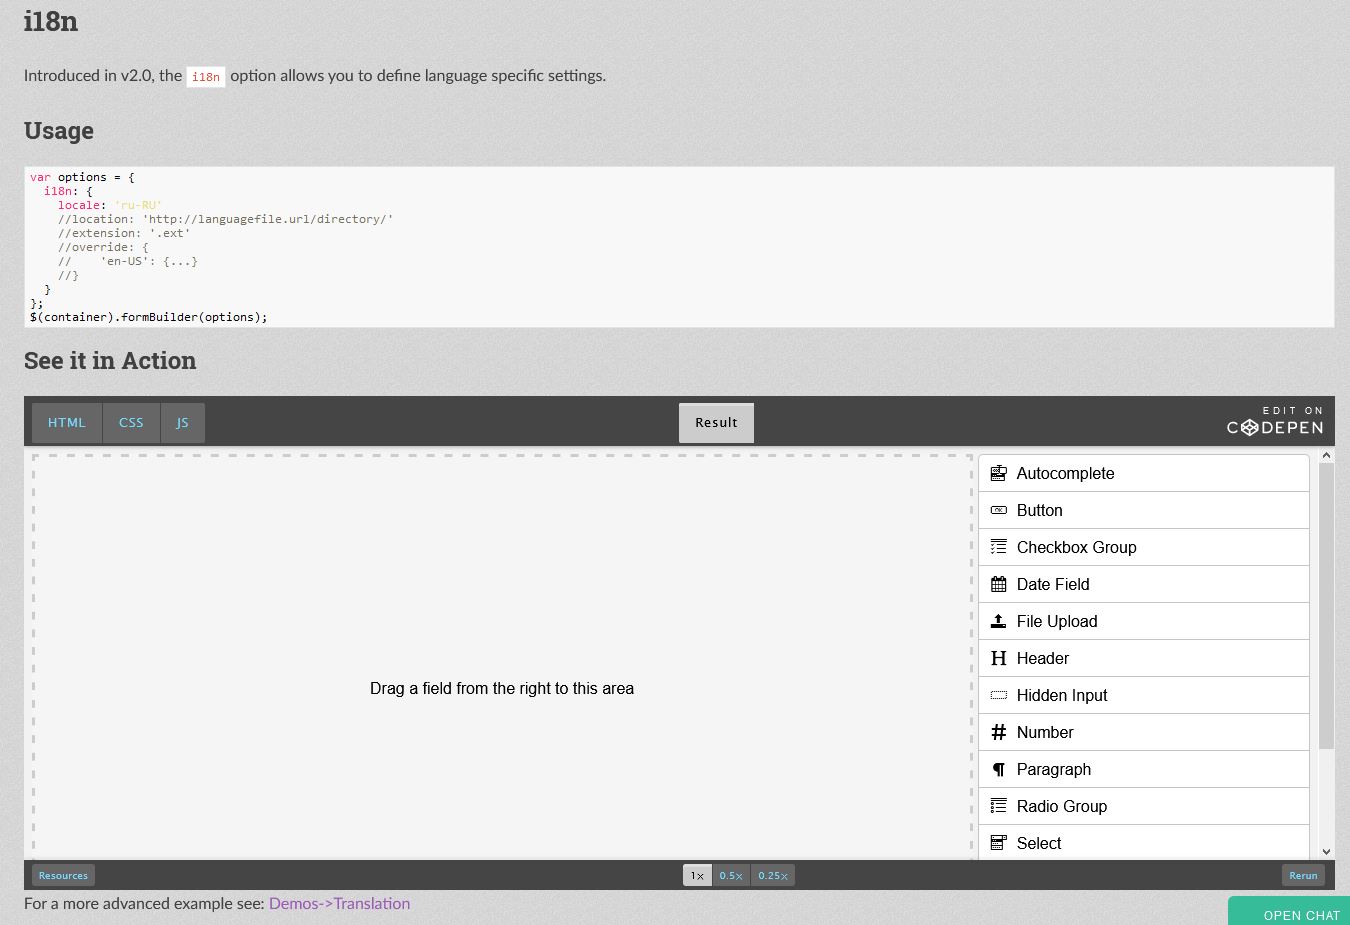The width and height of the screenshot is (1350, 925).
Task: Open the Resources panel
Action: tap(62, 874)
